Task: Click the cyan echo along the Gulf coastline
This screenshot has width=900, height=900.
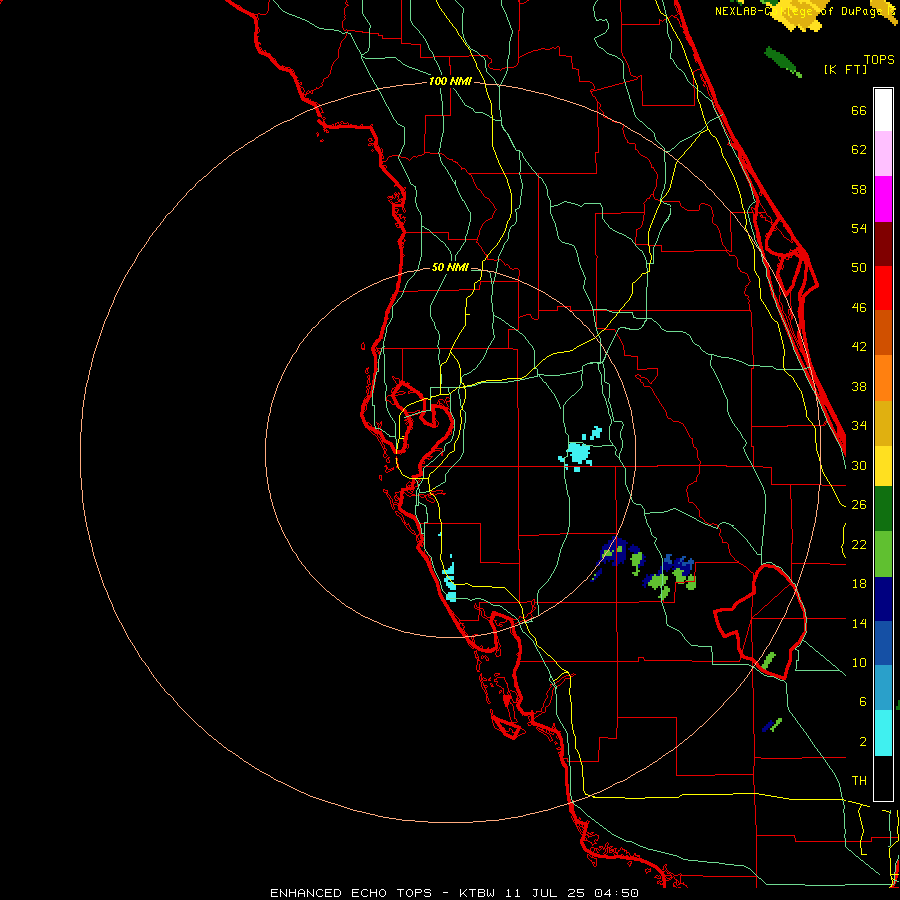Action: pos(449,579)
